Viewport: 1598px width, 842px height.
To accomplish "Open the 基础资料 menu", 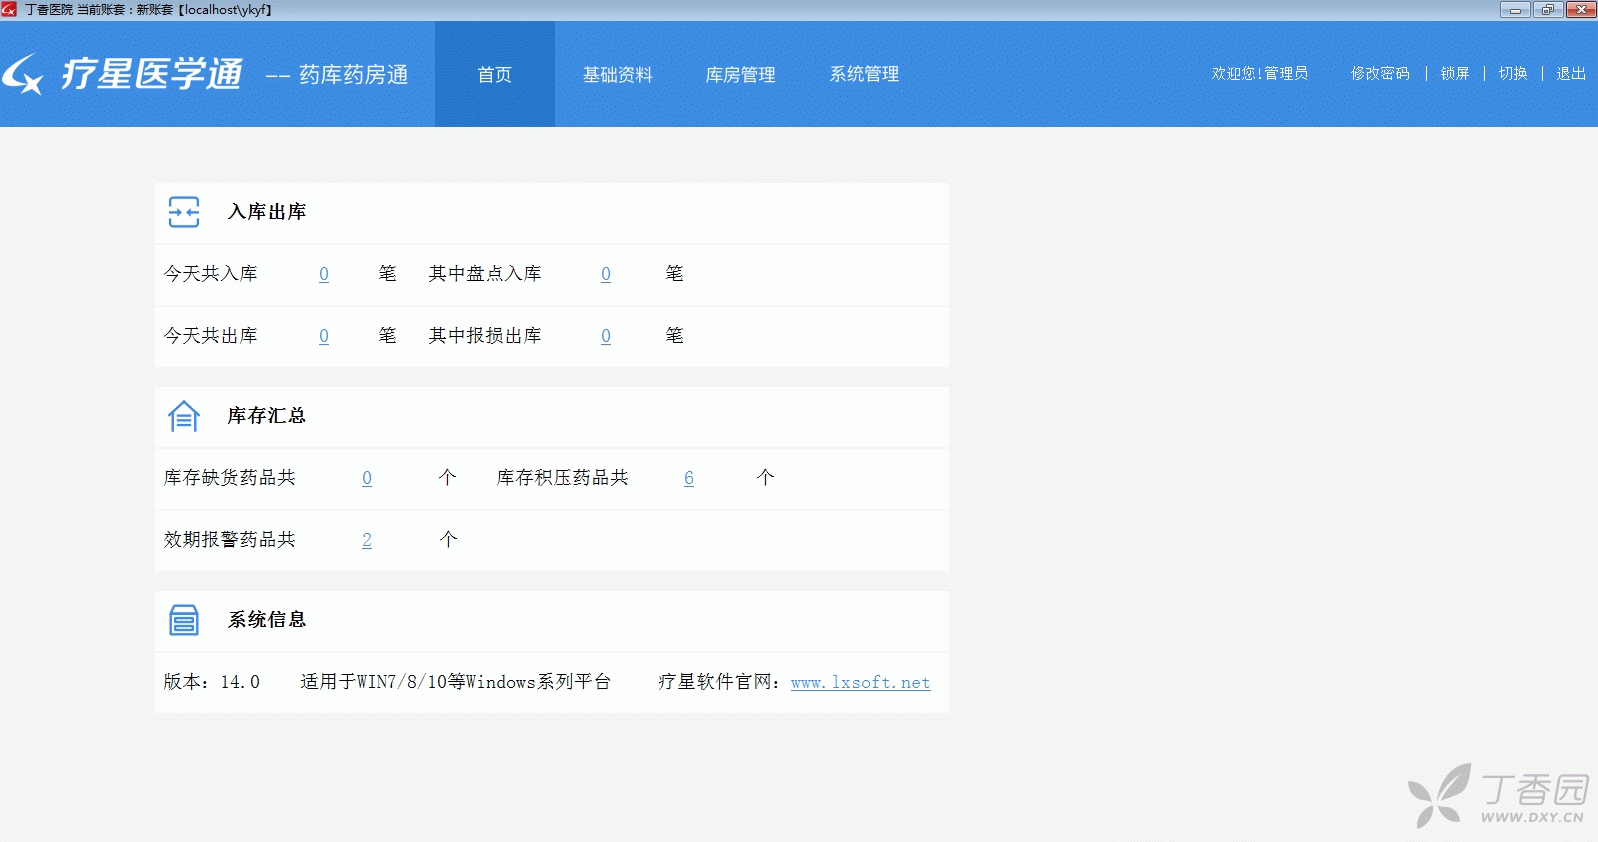I will click(618, 74).
